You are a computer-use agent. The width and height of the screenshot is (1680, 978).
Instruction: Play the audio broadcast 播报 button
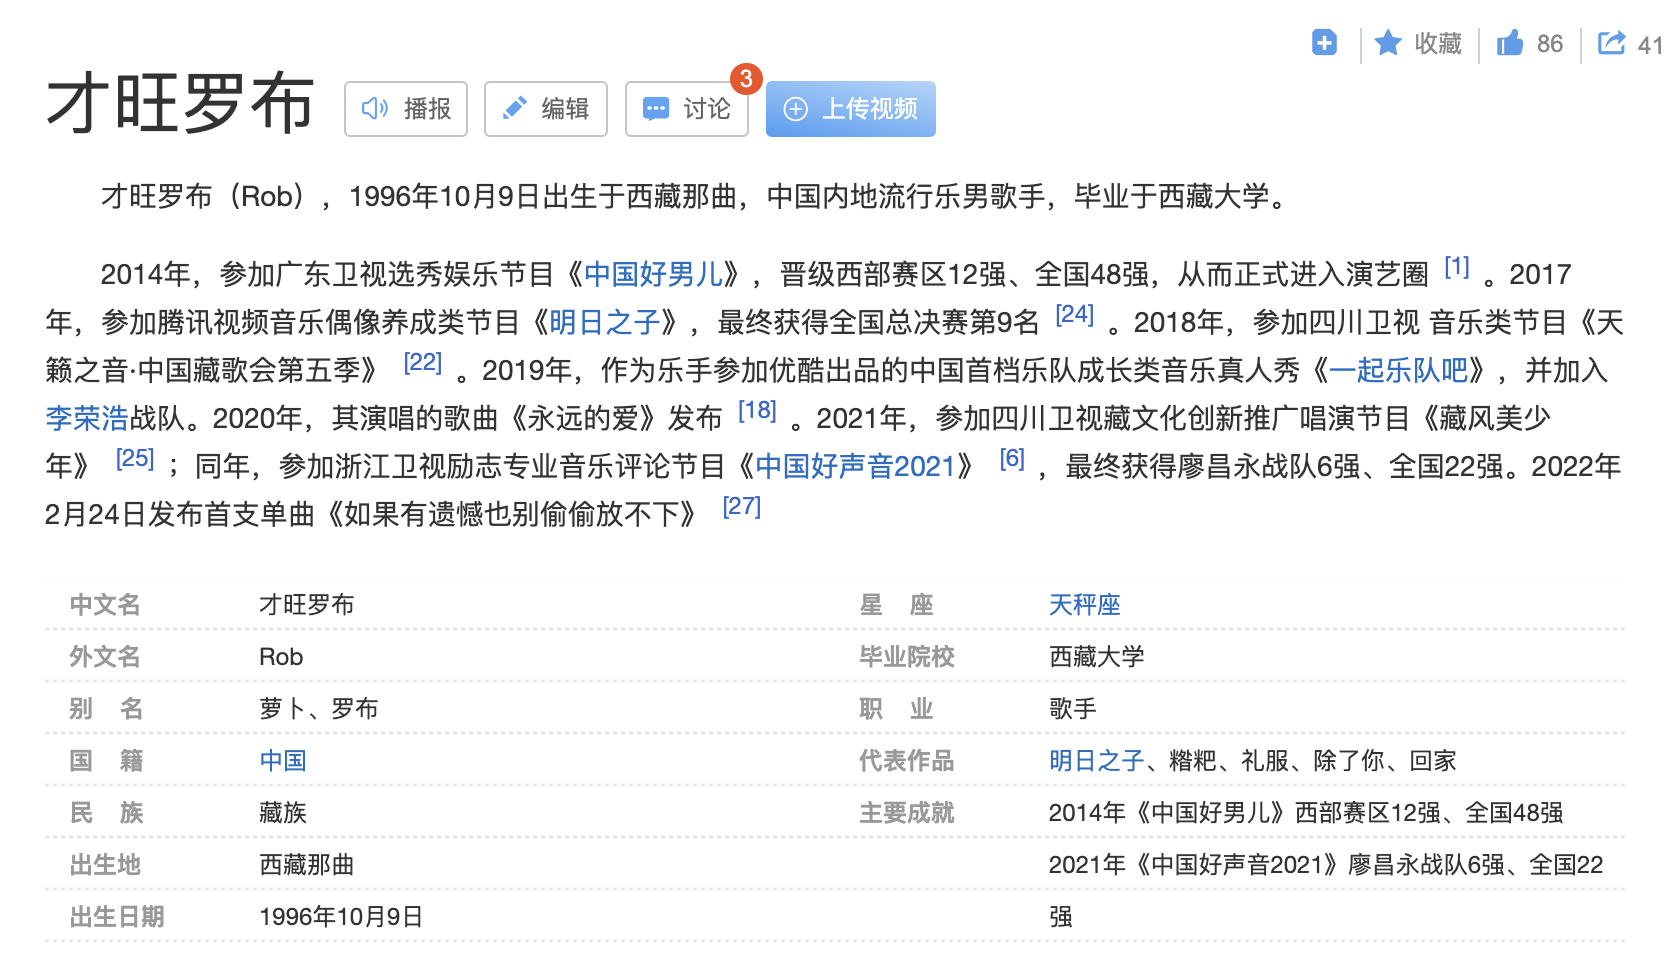click(406, 109)
